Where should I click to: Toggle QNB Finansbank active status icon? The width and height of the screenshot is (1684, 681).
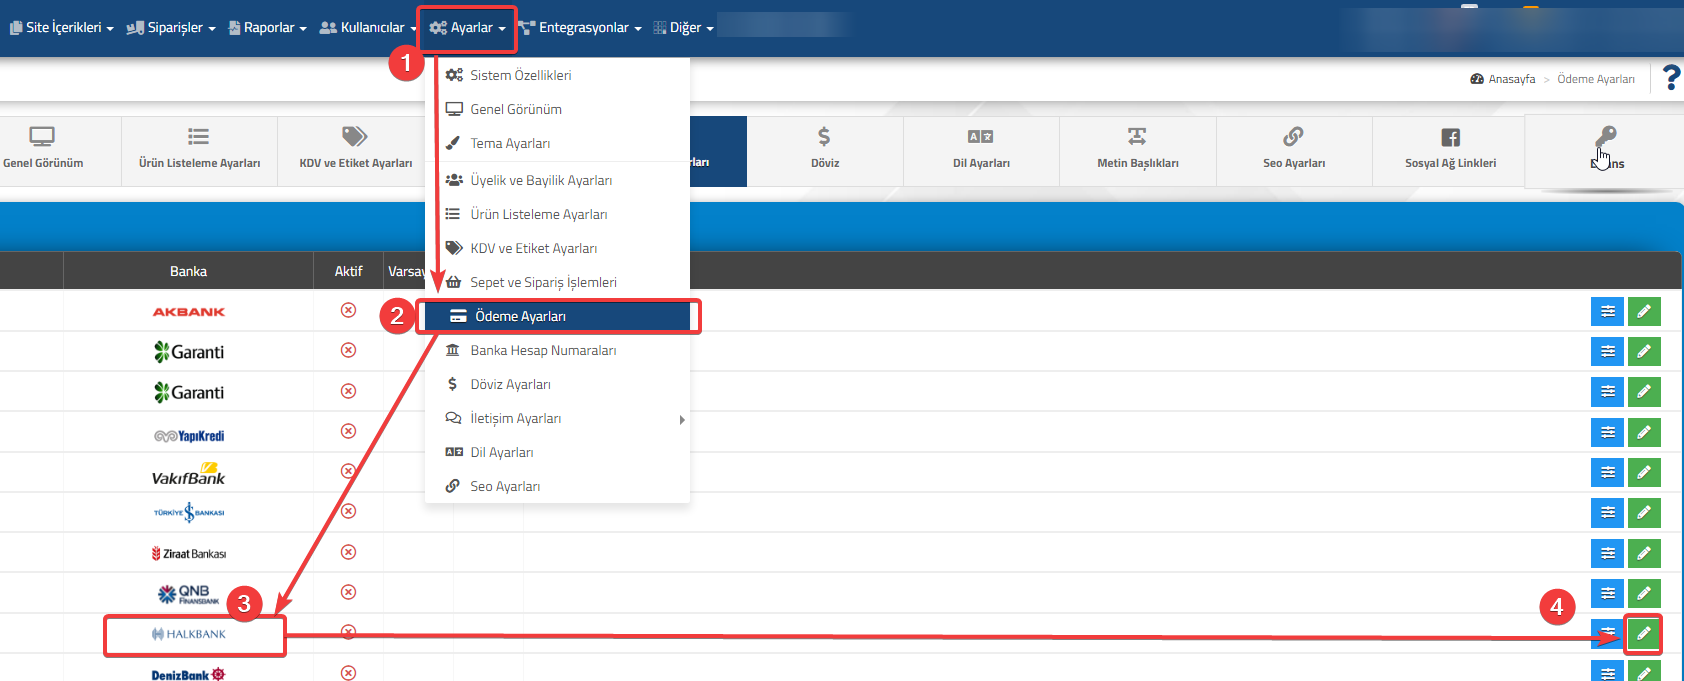tap(348, 592)
